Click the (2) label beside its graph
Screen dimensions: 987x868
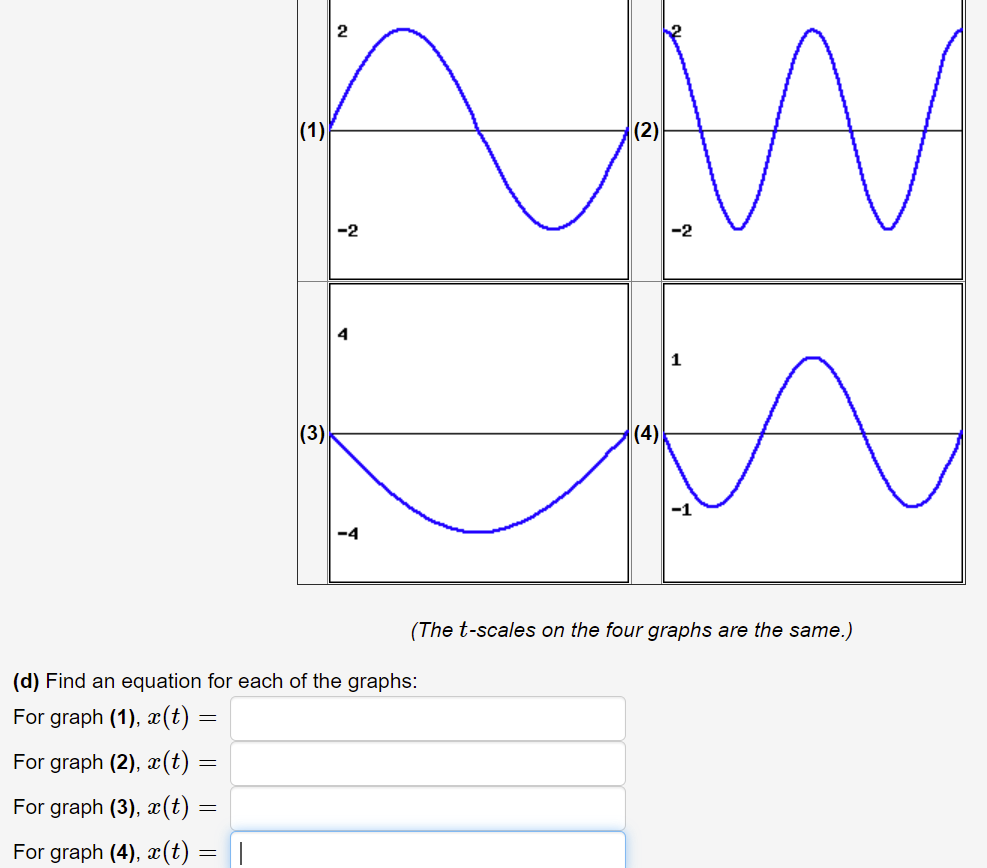pos(646,130)
